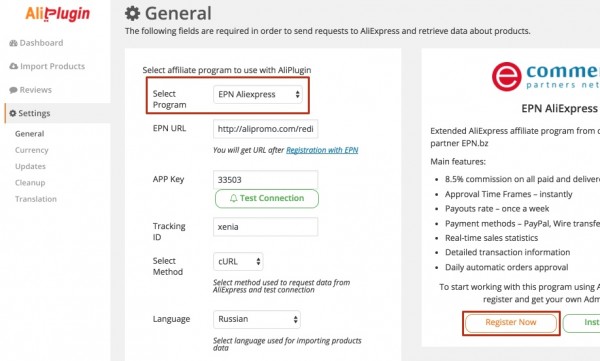Click 'Daily automatic orders approval' bullet

(x=507, y=267)
